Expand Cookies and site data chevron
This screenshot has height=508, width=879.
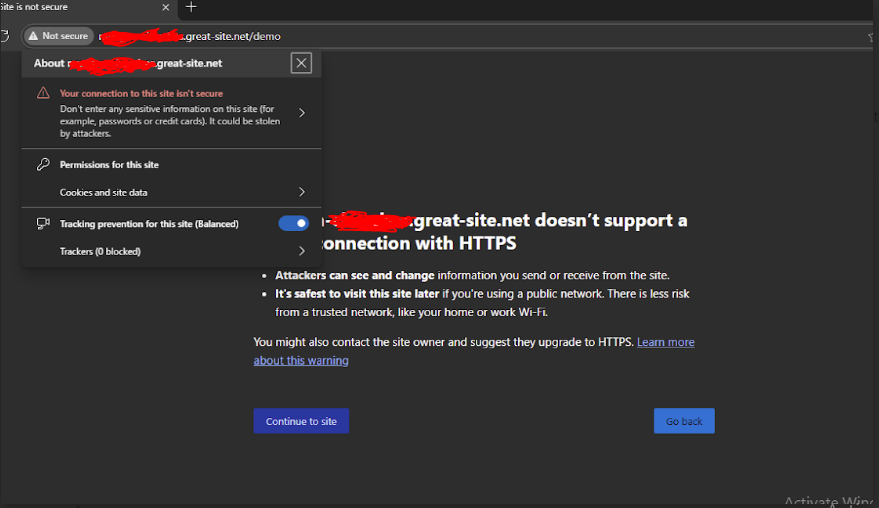point(302,192)
